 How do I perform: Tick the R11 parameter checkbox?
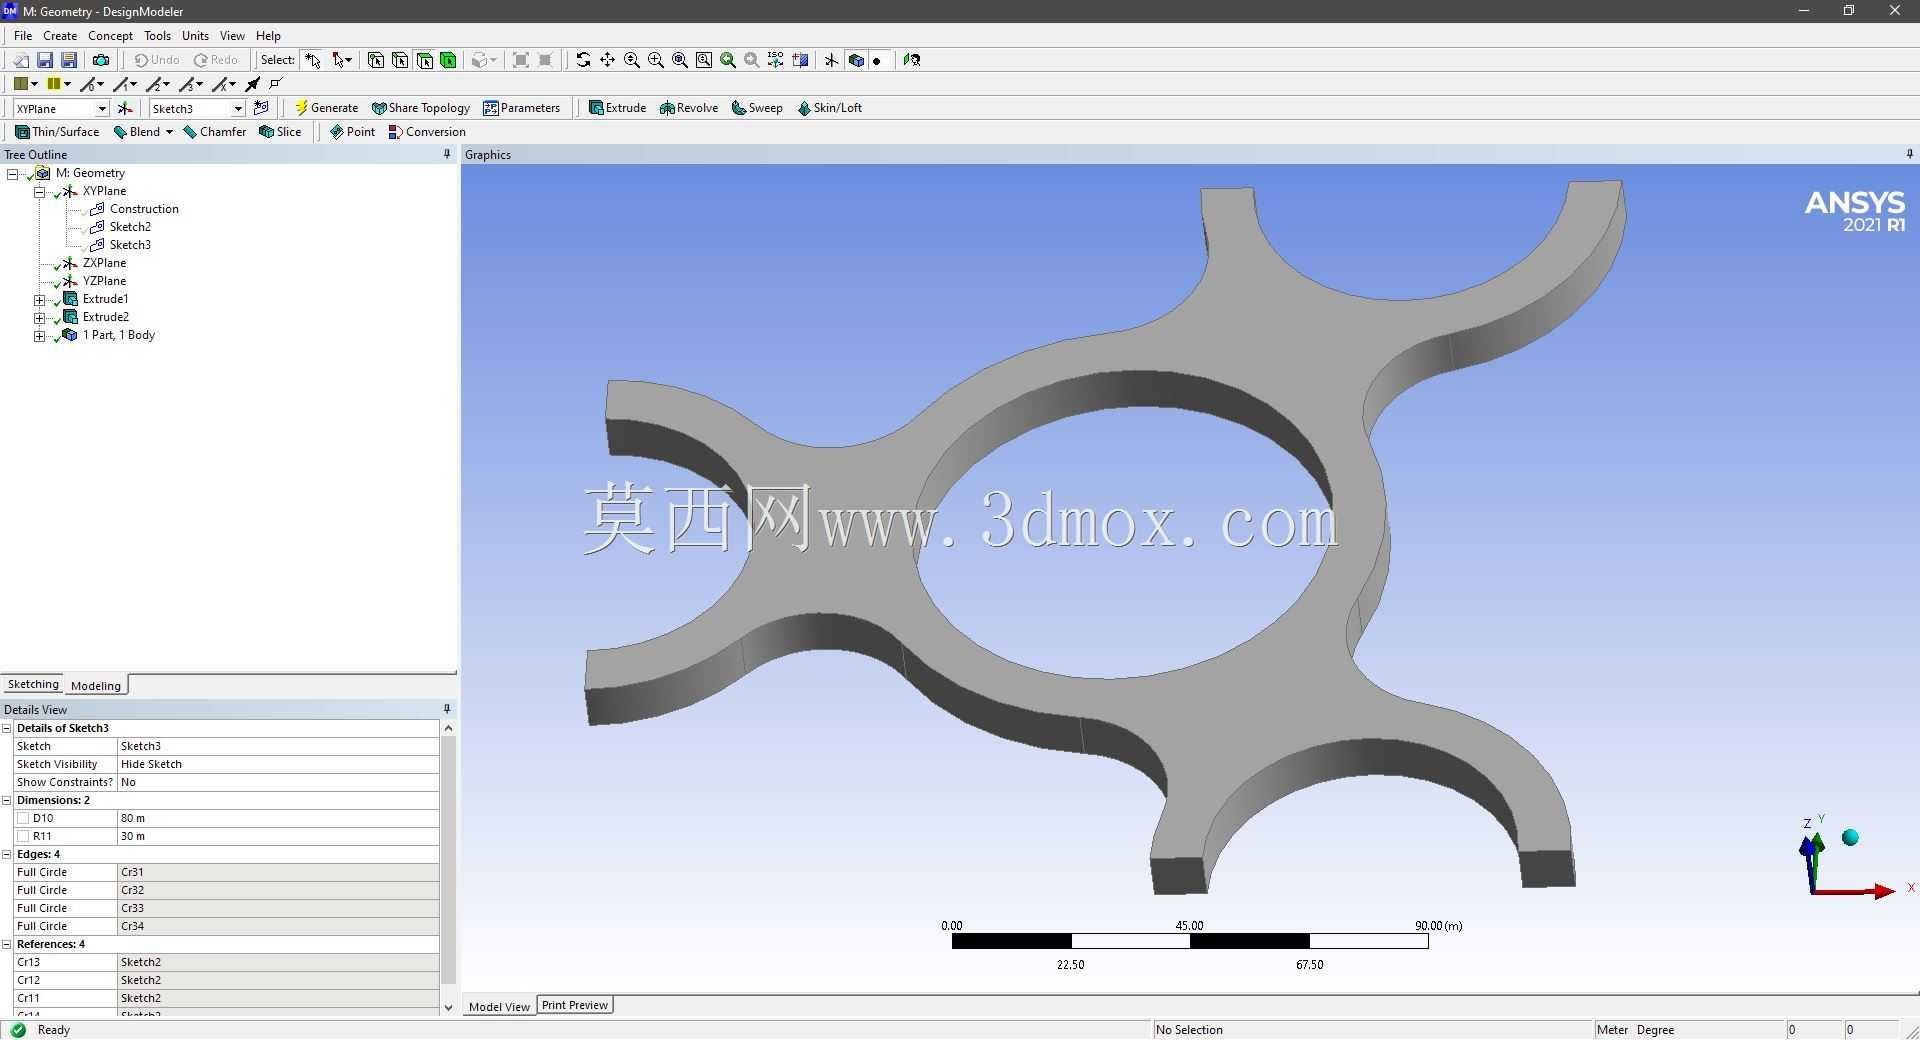pyautogui.click(x=23, y=836)
